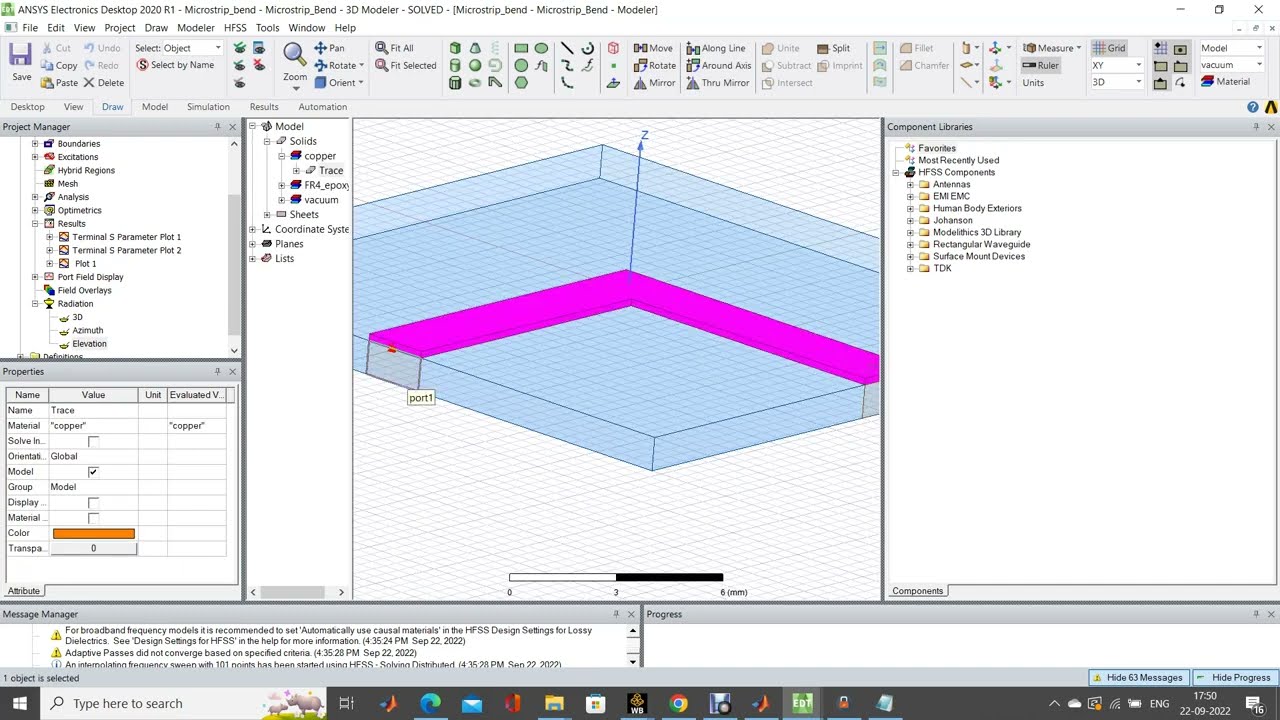The width and height of the screenshot is (1280, 720).
Task: Paste from clipboard
Action: [59, 83]
